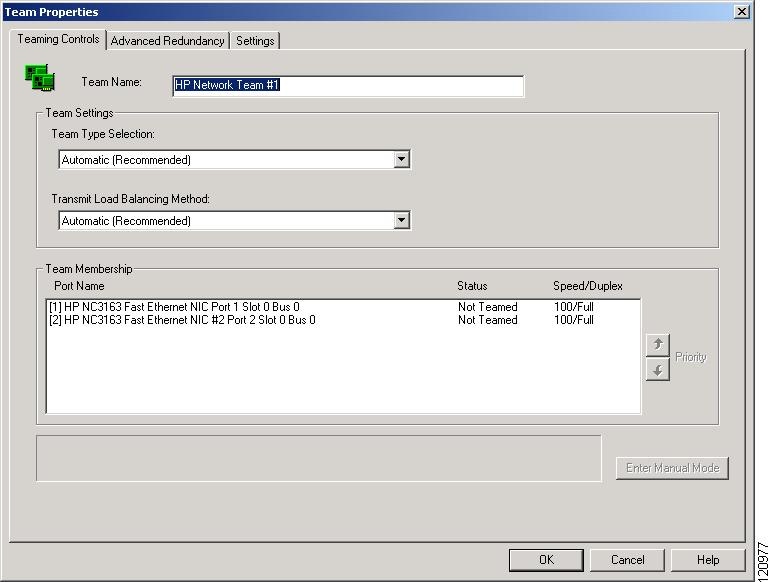Click the Port Name column header
The height and width of the screenshot is (582, 770).
pos(79,286)
